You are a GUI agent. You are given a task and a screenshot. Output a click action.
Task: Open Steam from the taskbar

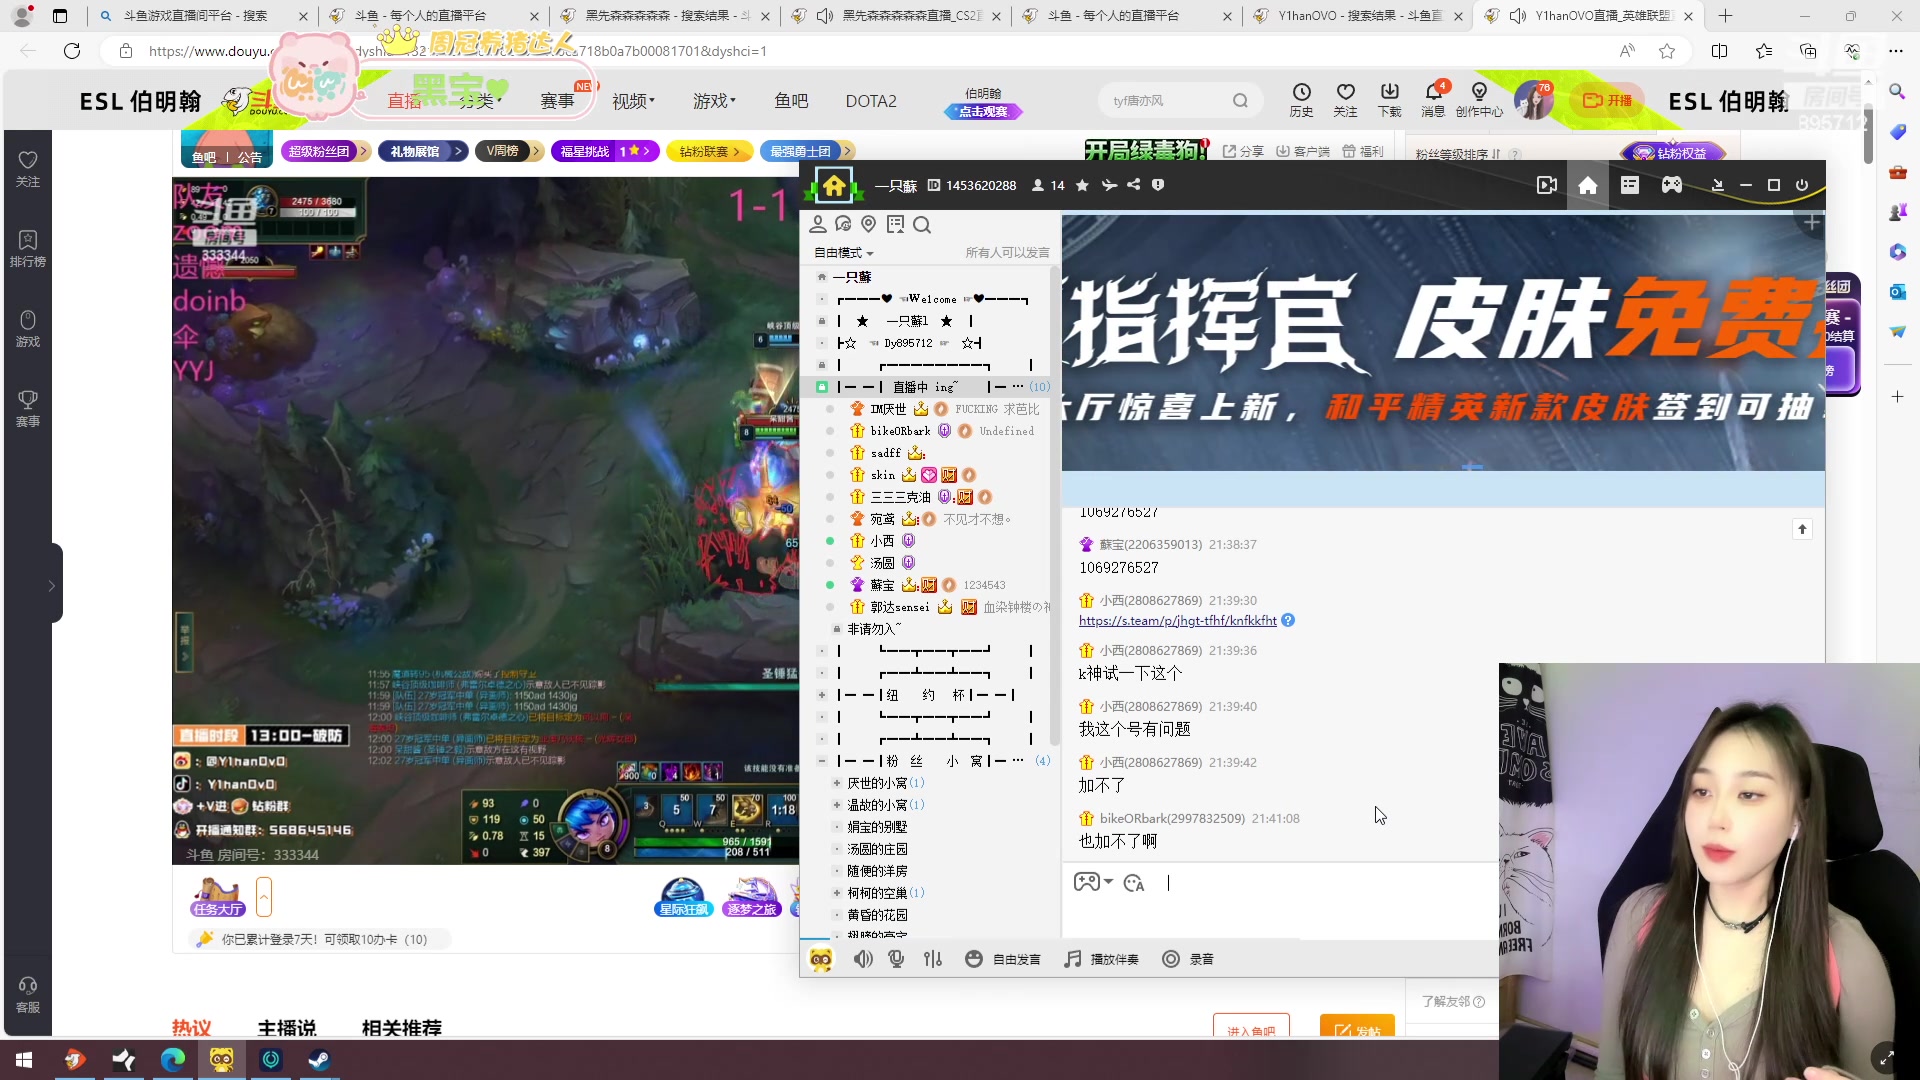pyautogui.click(x=319, y=1060)
